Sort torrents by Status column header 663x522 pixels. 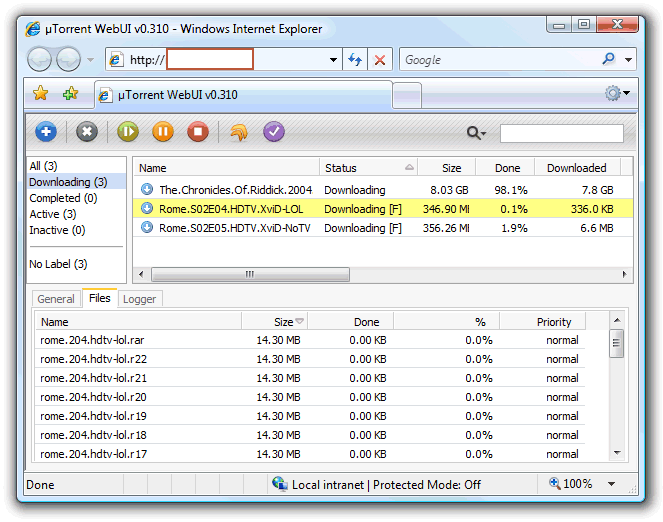click(x=368, y=168)
